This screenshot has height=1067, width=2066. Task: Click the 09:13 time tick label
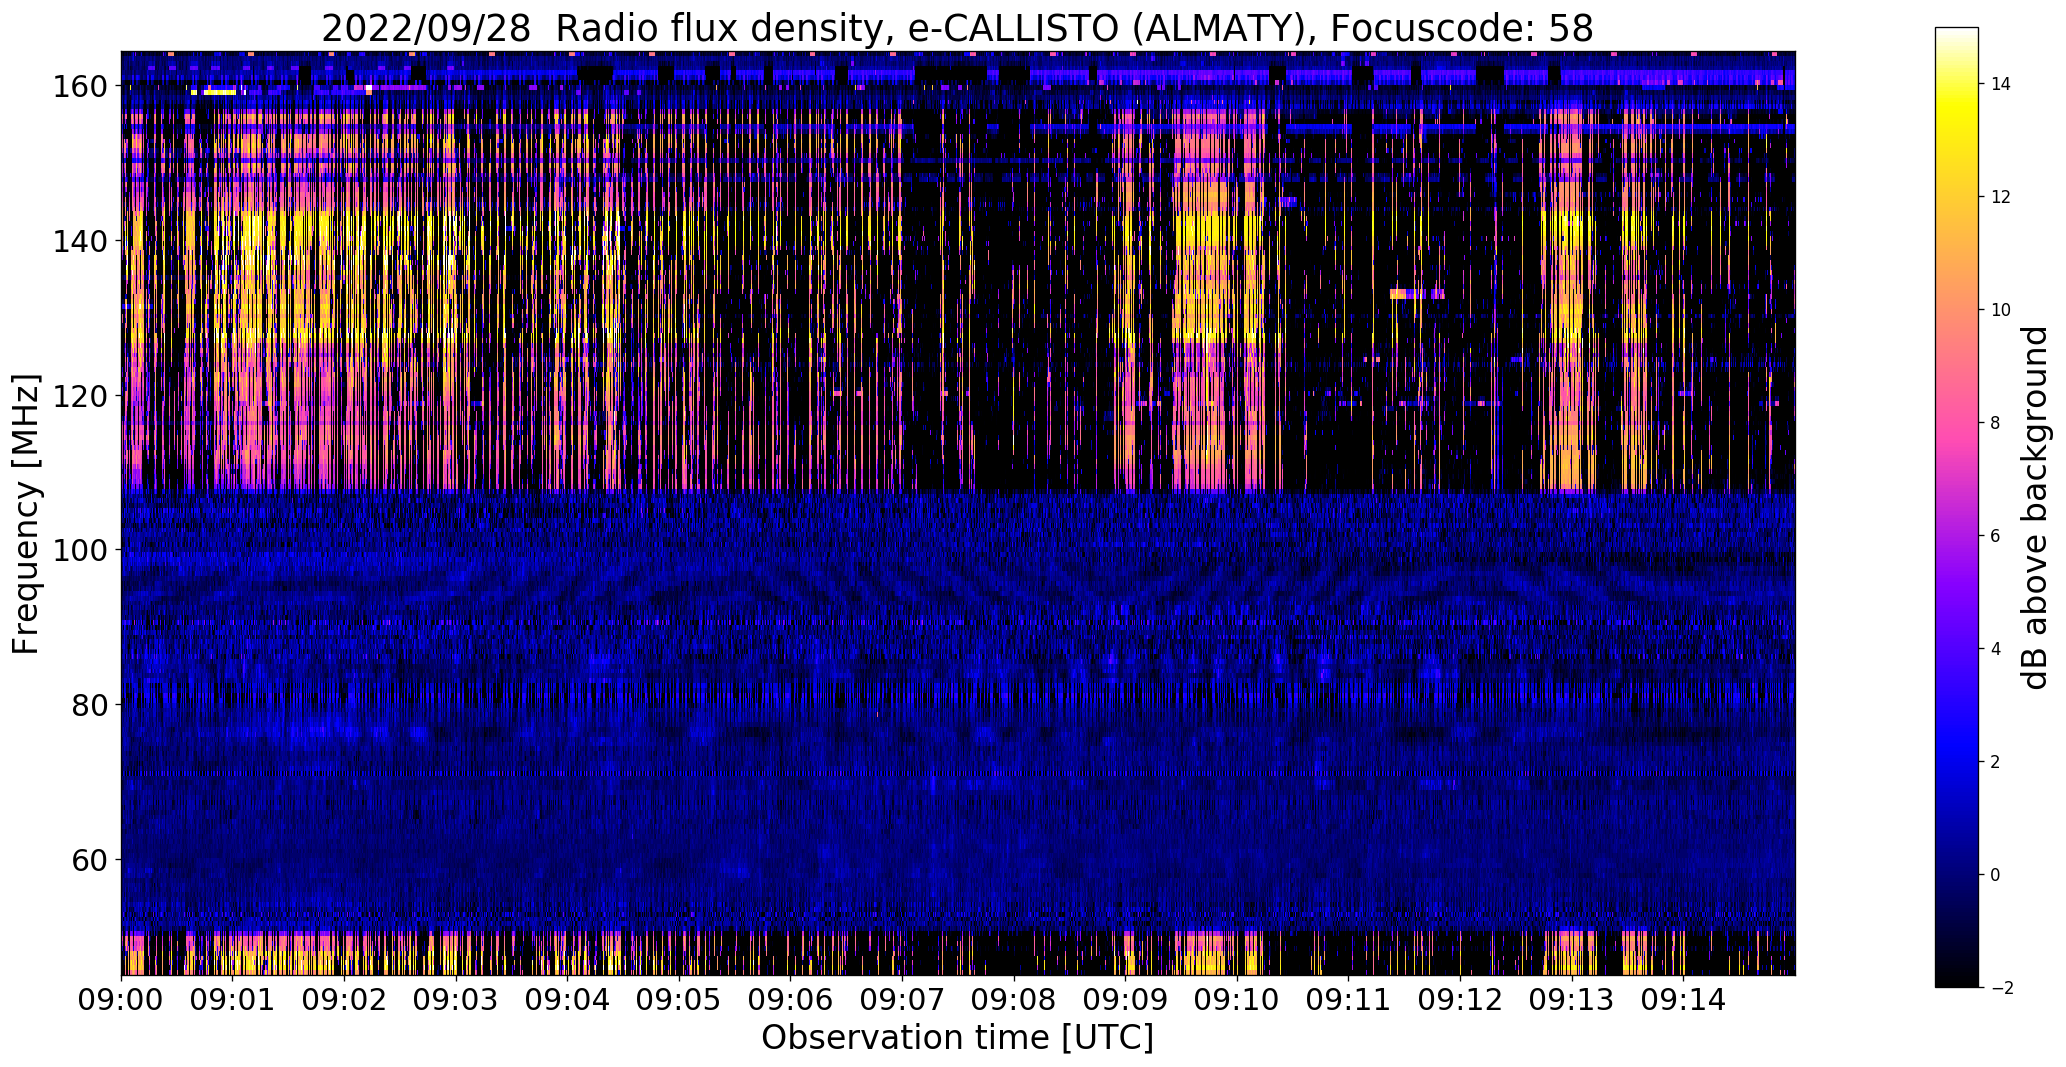pos(1572,1000)
